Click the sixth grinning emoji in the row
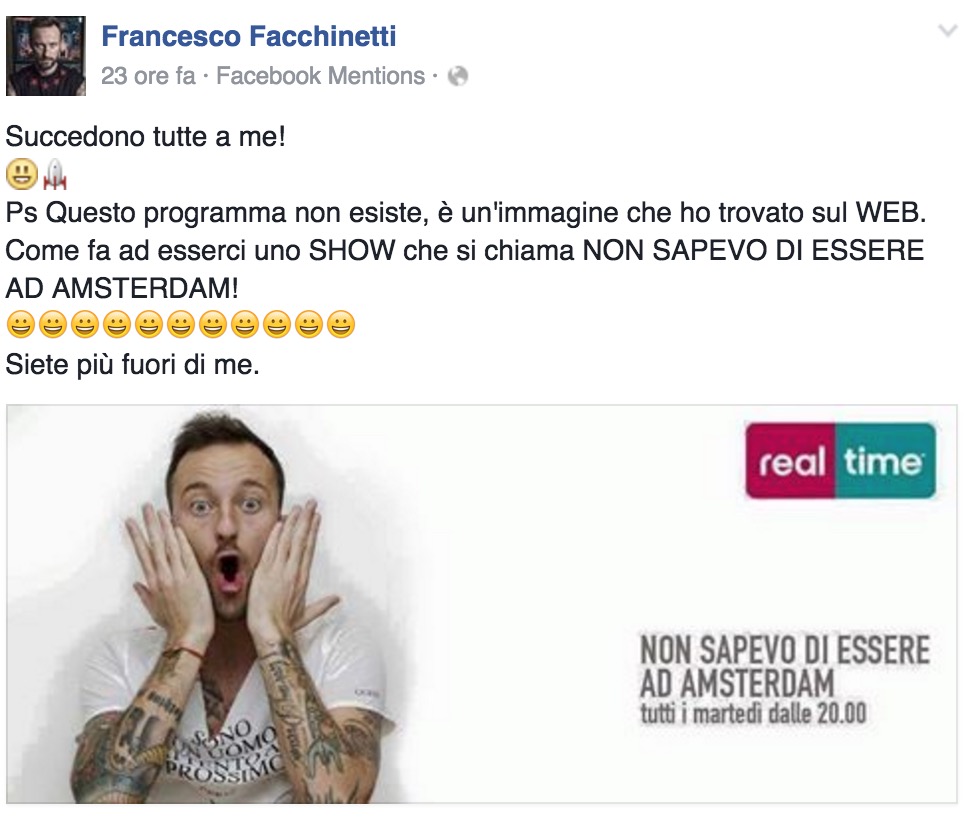This screenshot has width=970, height=822. point(181,325)
